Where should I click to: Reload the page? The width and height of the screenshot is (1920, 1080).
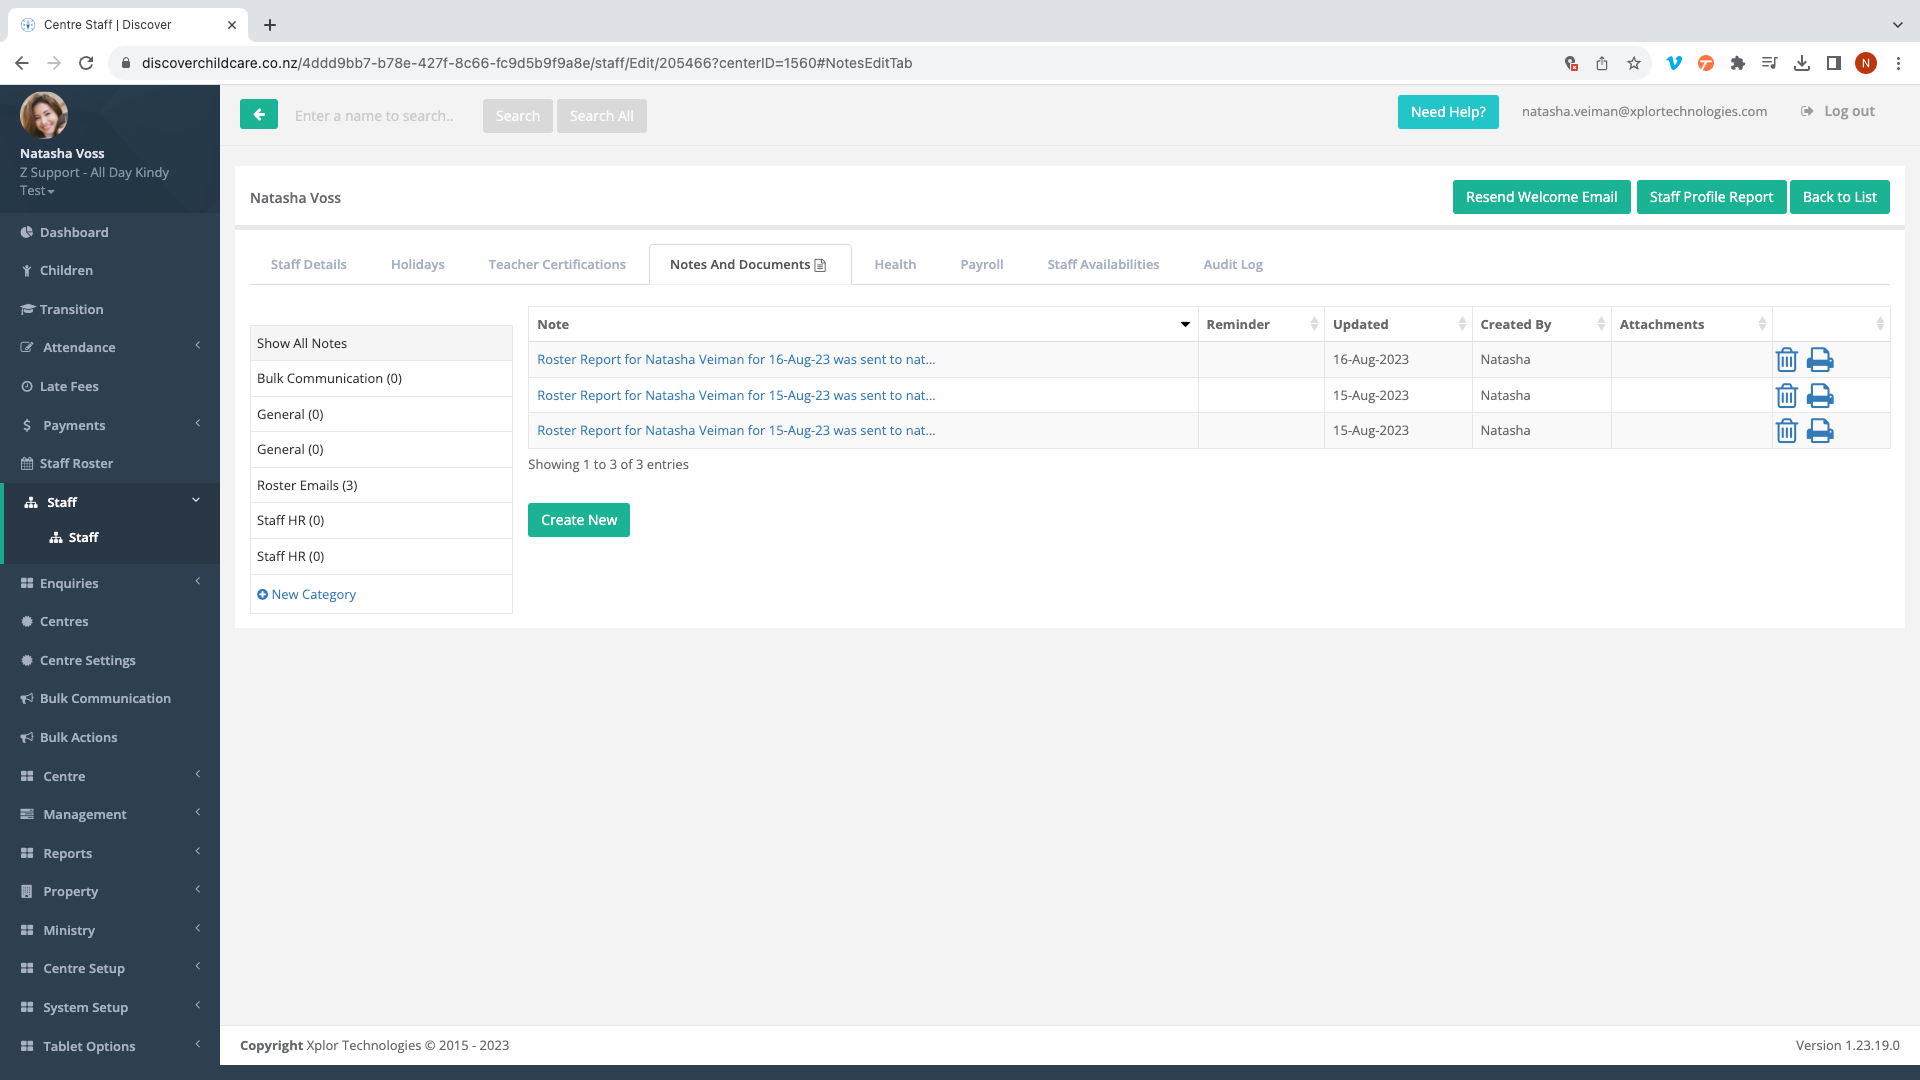point(86,63)
